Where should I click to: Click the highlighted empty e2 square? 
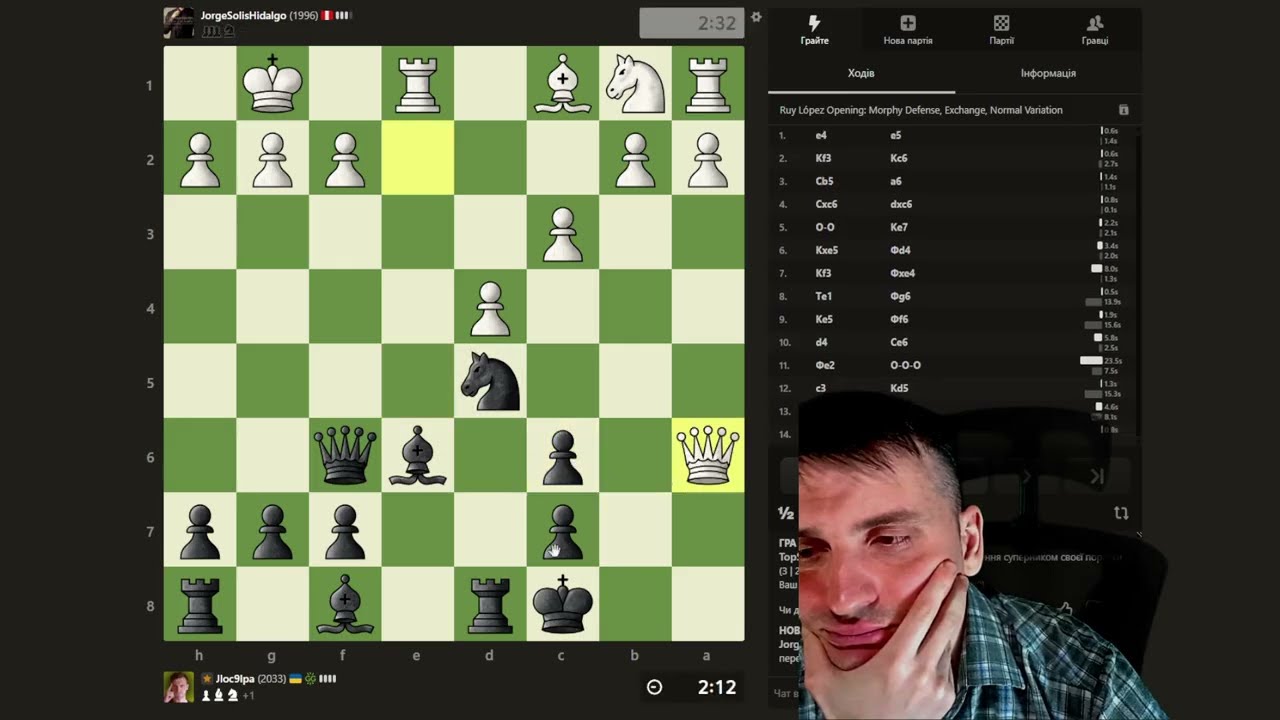417,159
